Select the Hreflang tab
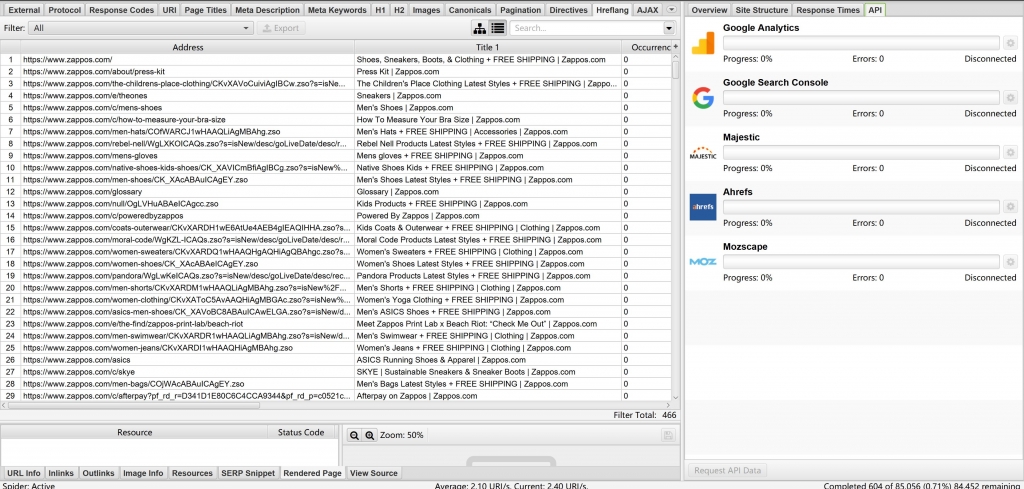 (612, 10)
